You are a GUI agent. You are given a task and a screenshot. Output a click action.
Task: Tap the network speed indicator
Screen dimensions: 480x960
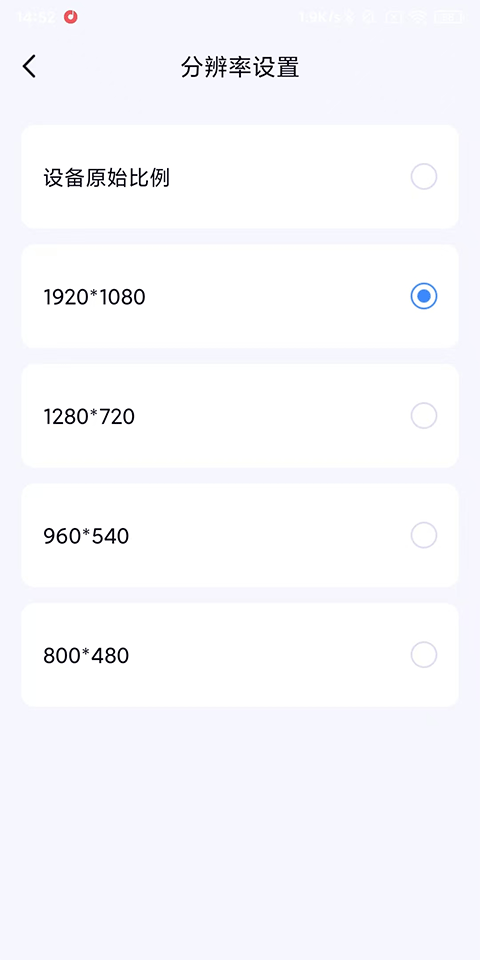(x=320, y=17)
